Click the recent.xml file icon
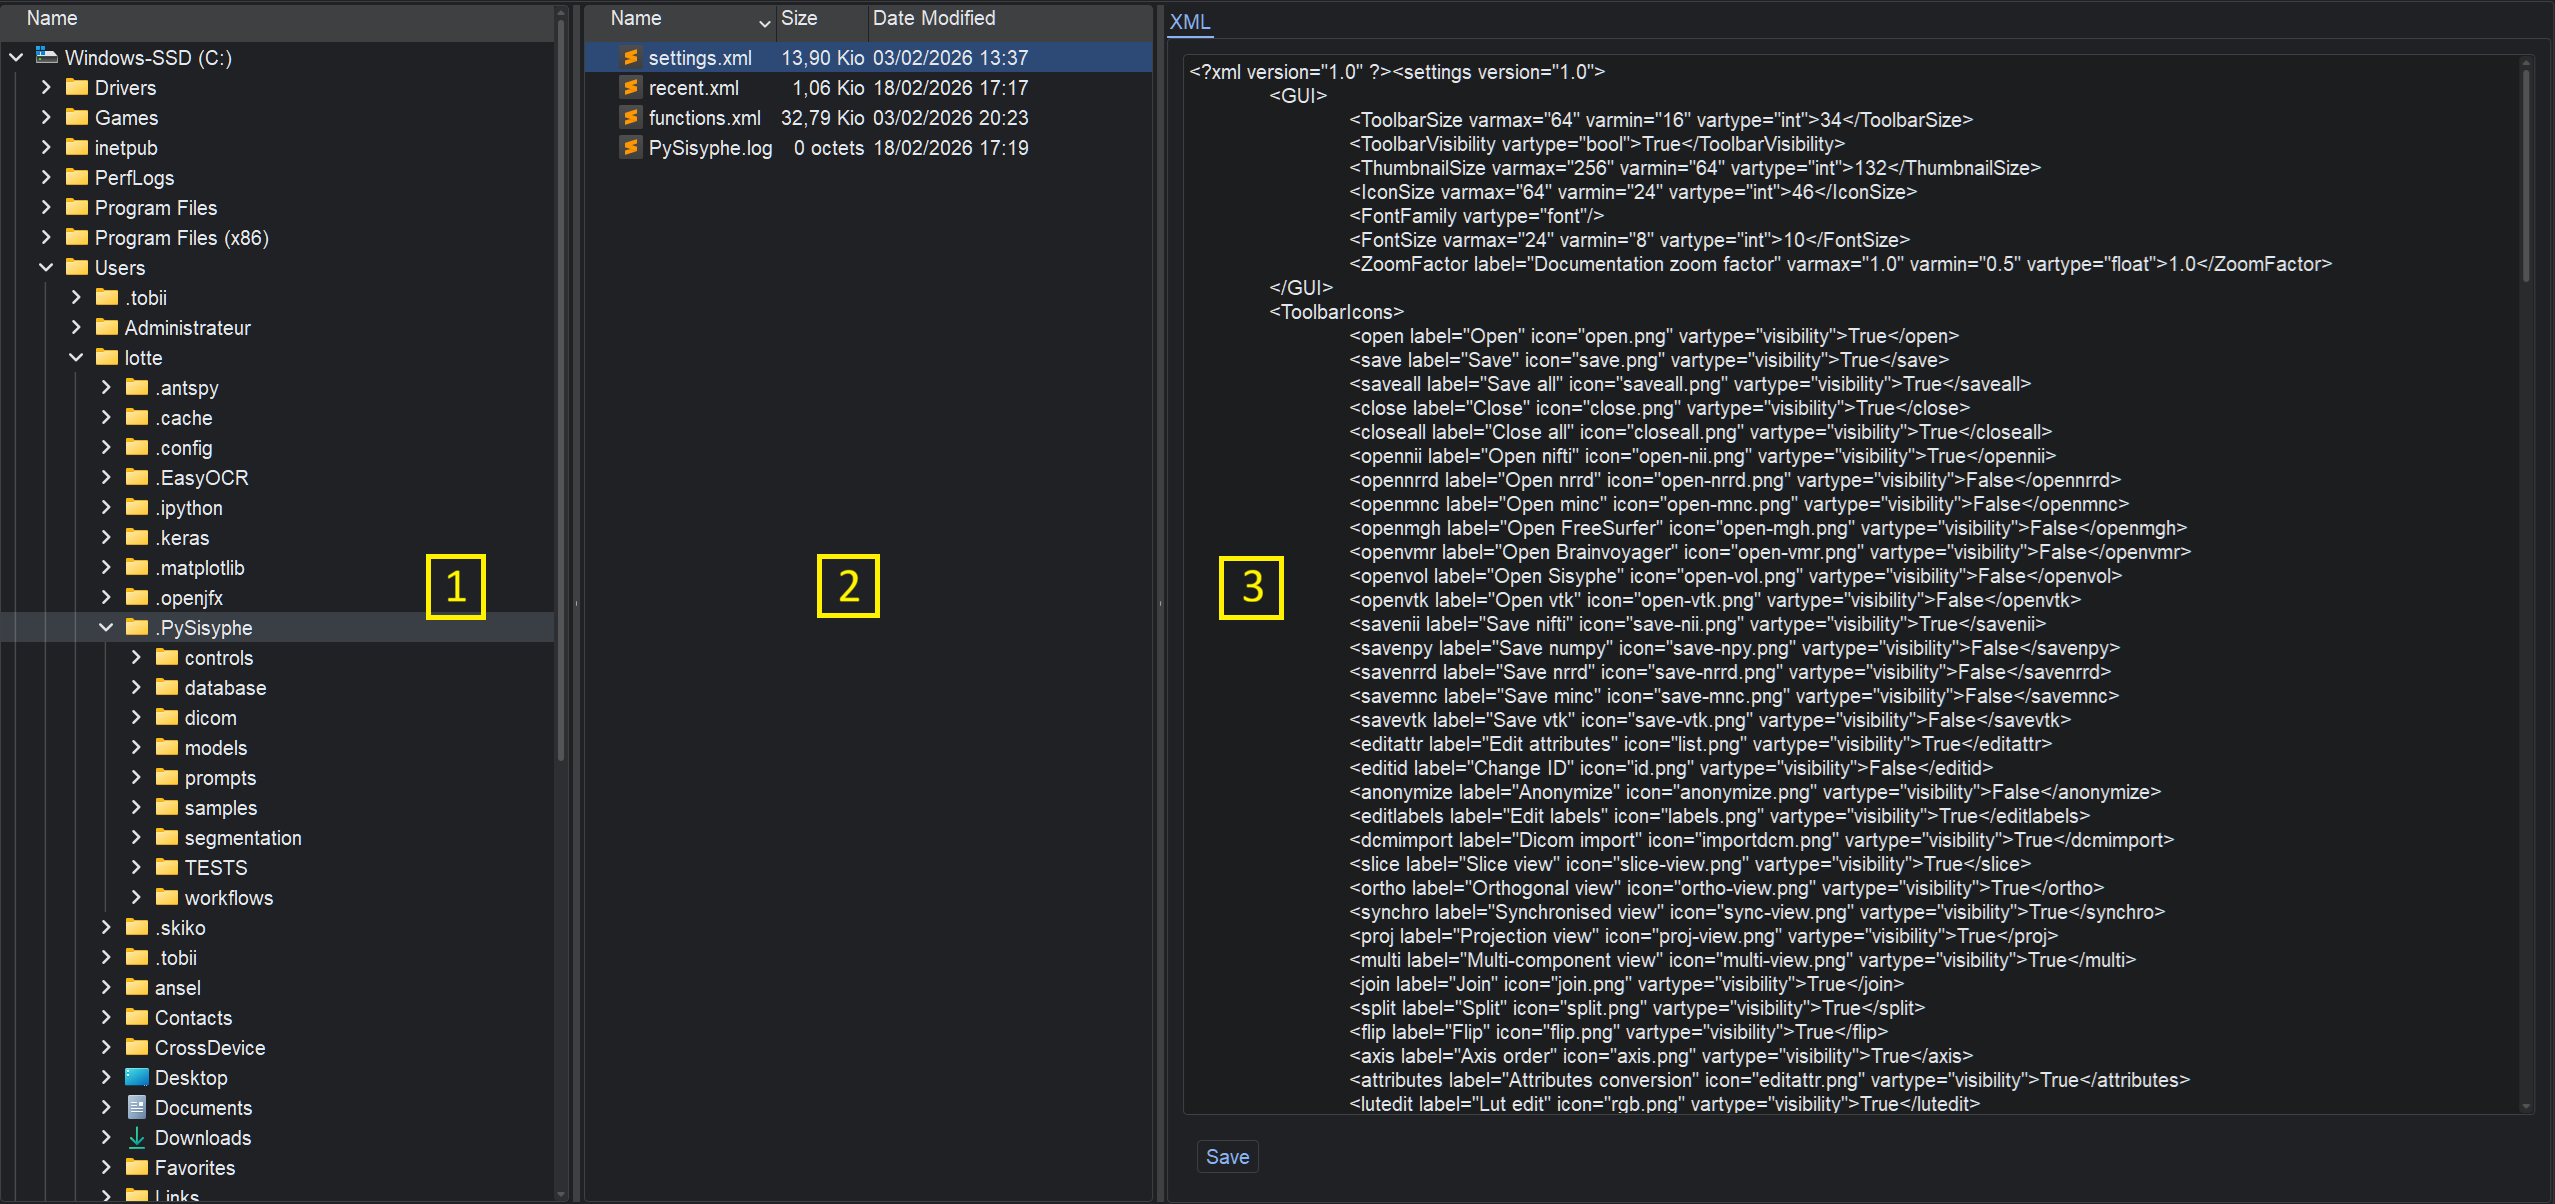 pos(630,88)
